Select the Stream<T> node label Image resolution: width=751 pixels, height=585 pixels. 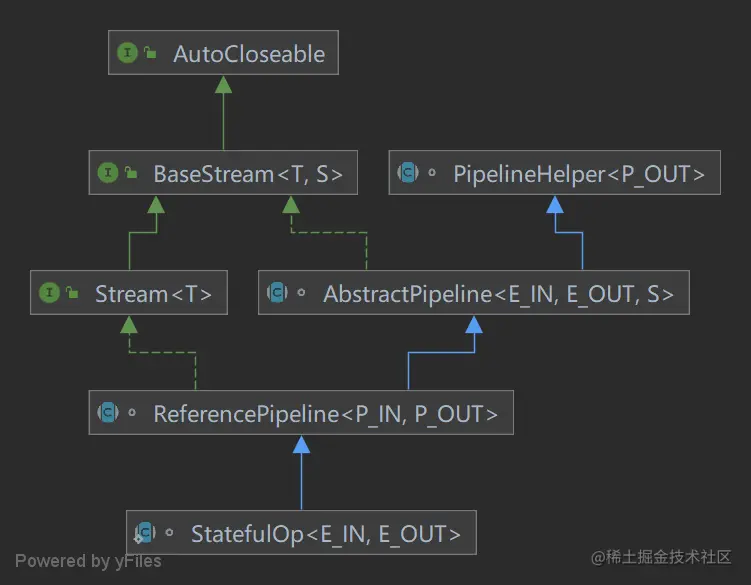(x=153, y=294)
